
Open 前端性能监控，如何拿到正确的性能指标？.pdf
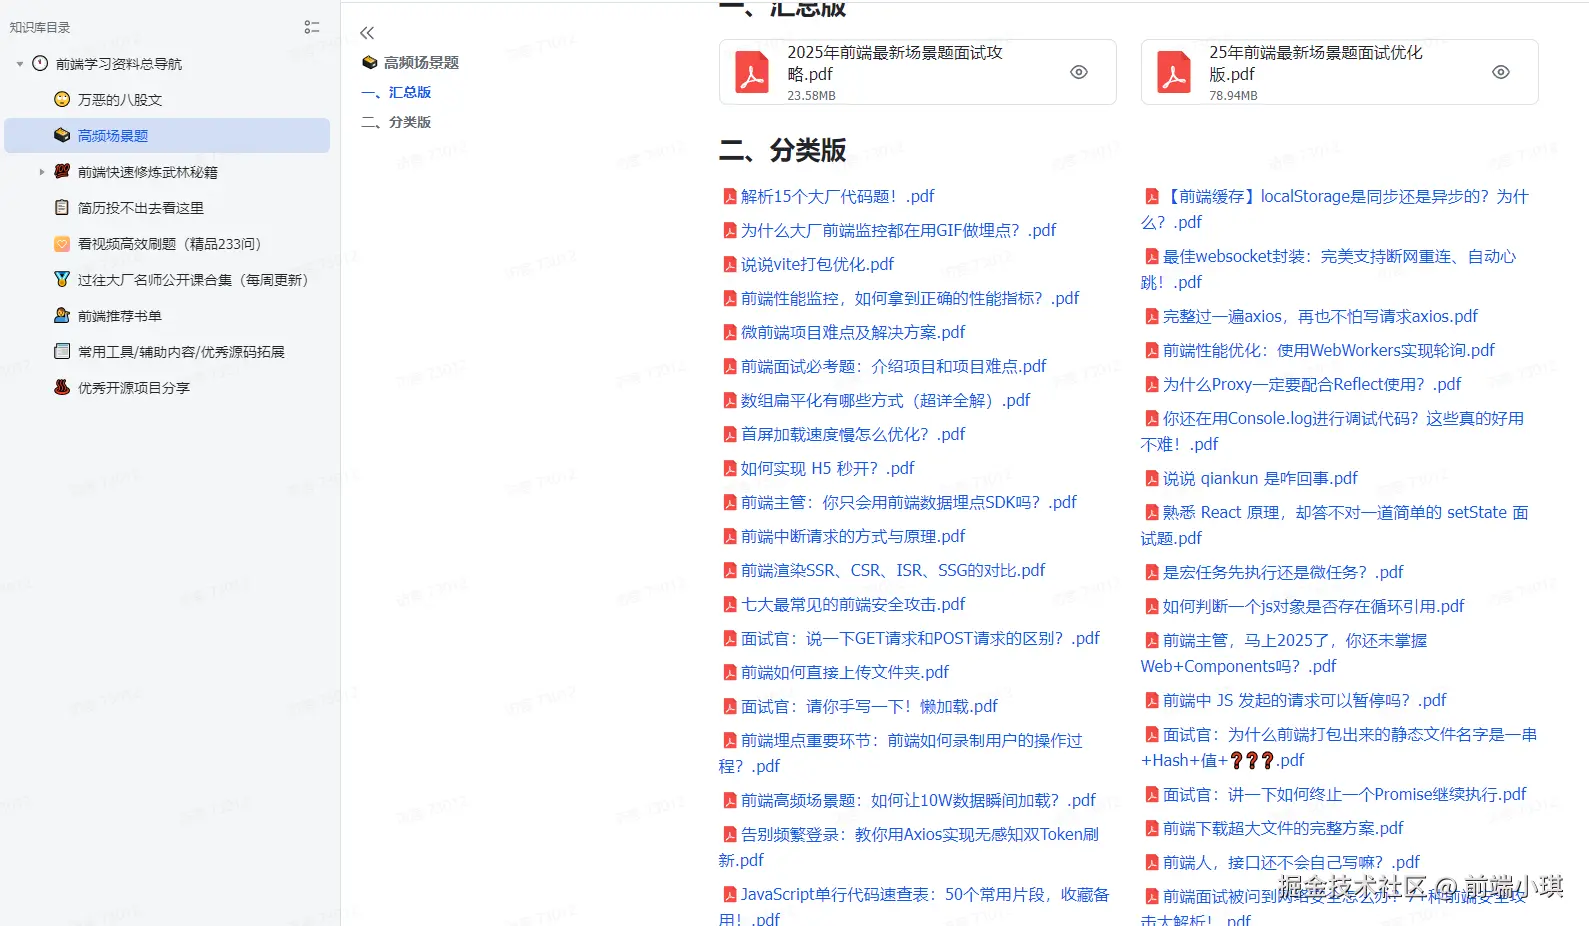(x=910, y=298)
